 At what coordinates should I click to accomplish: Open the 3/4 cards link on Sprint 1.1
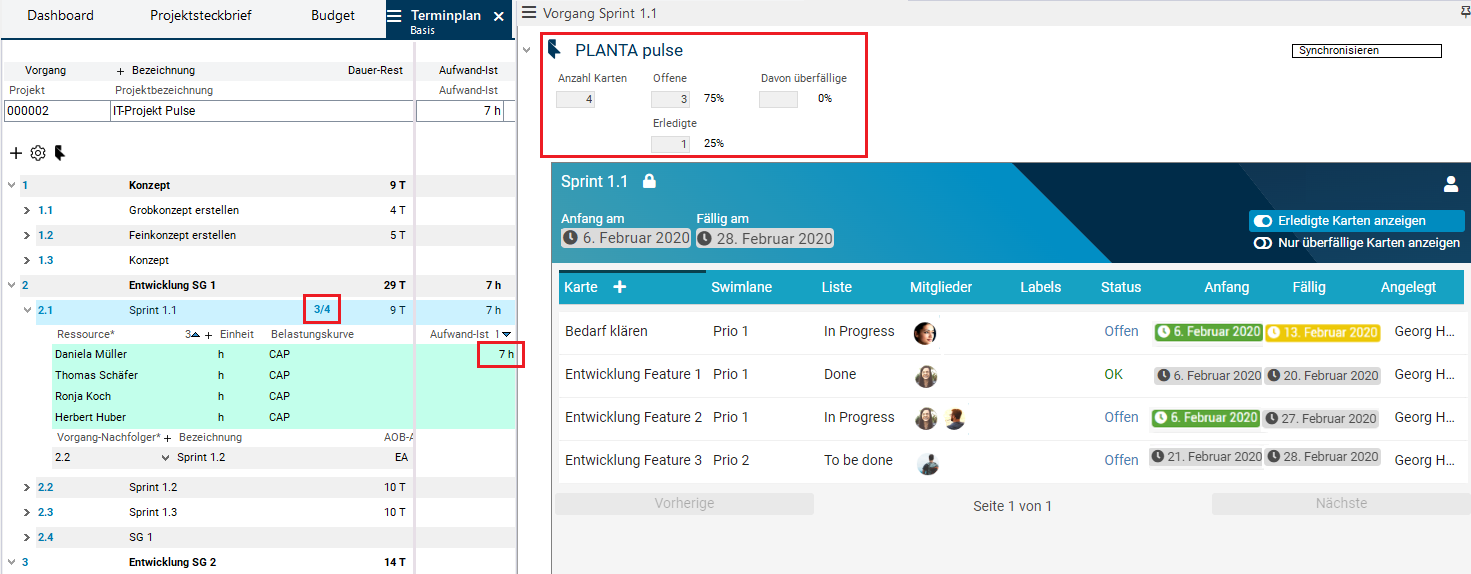322,310
